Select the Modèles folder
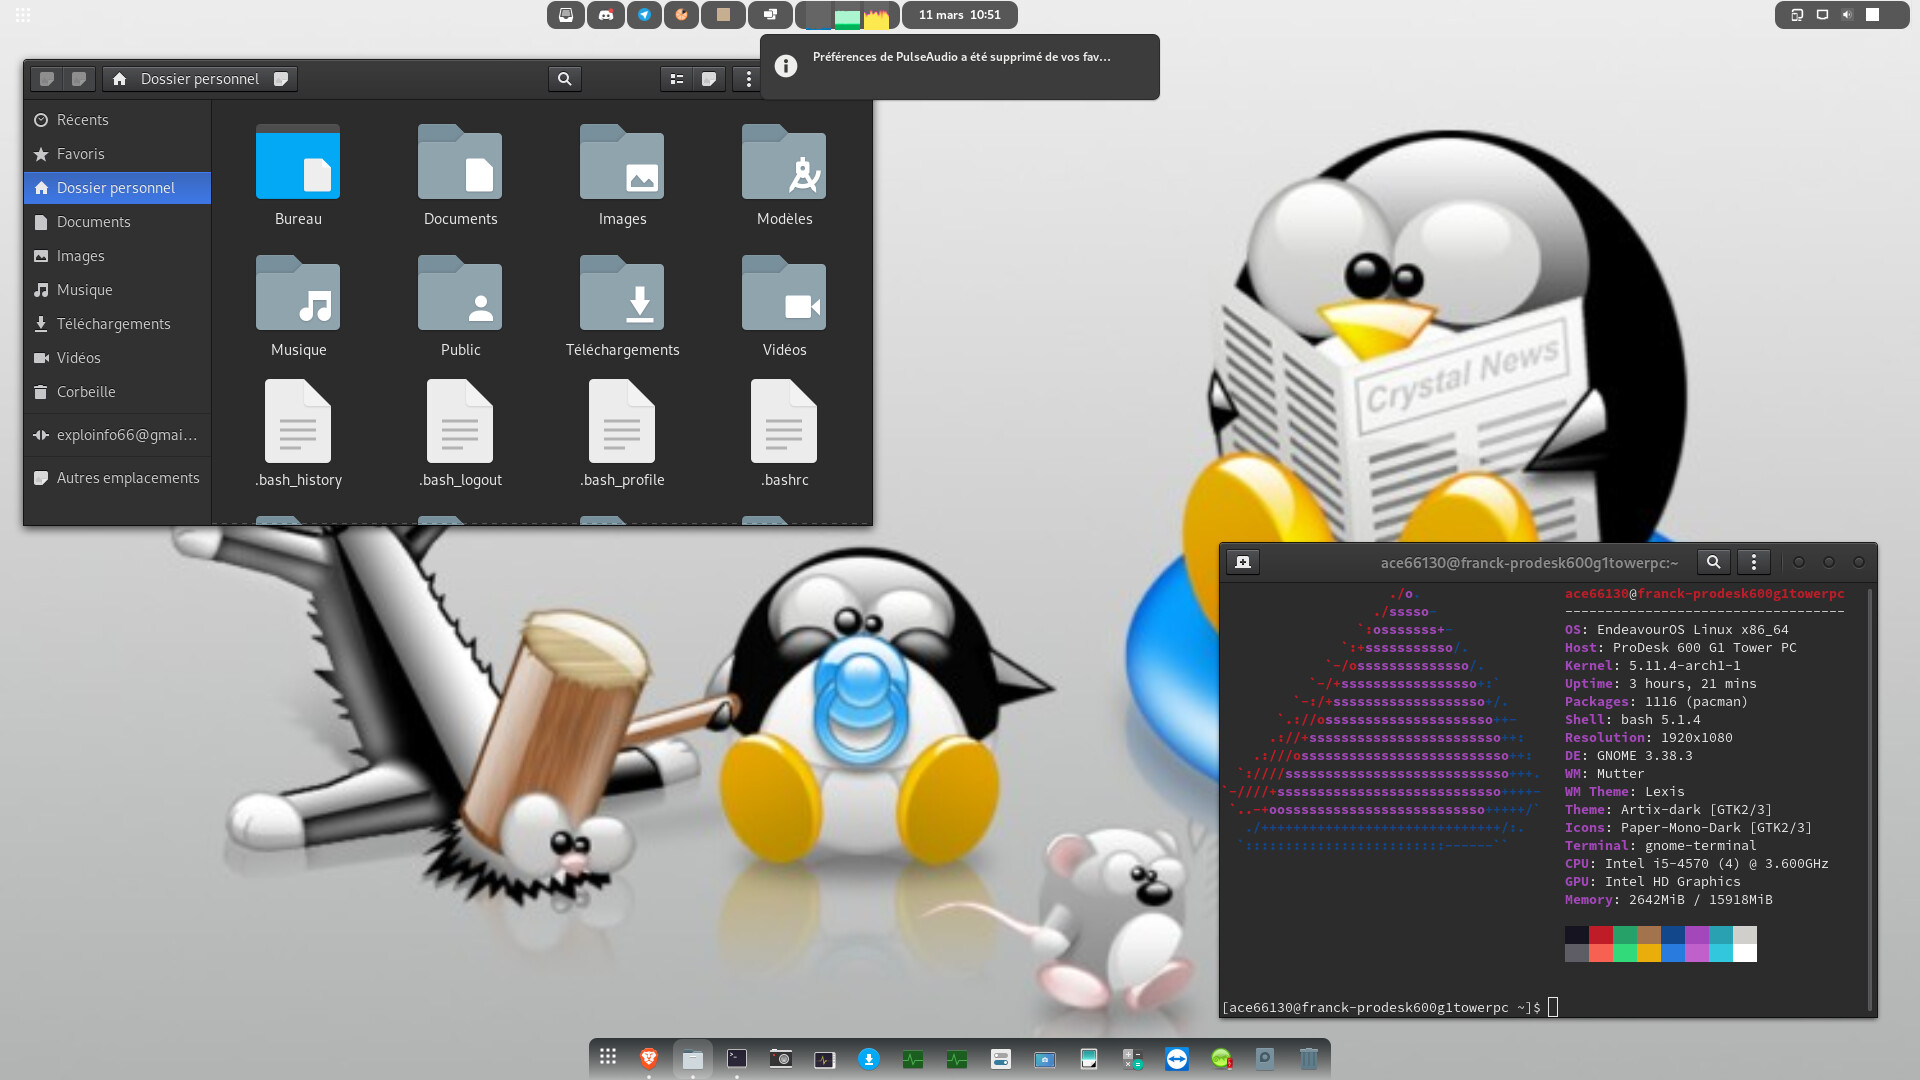 784,176
